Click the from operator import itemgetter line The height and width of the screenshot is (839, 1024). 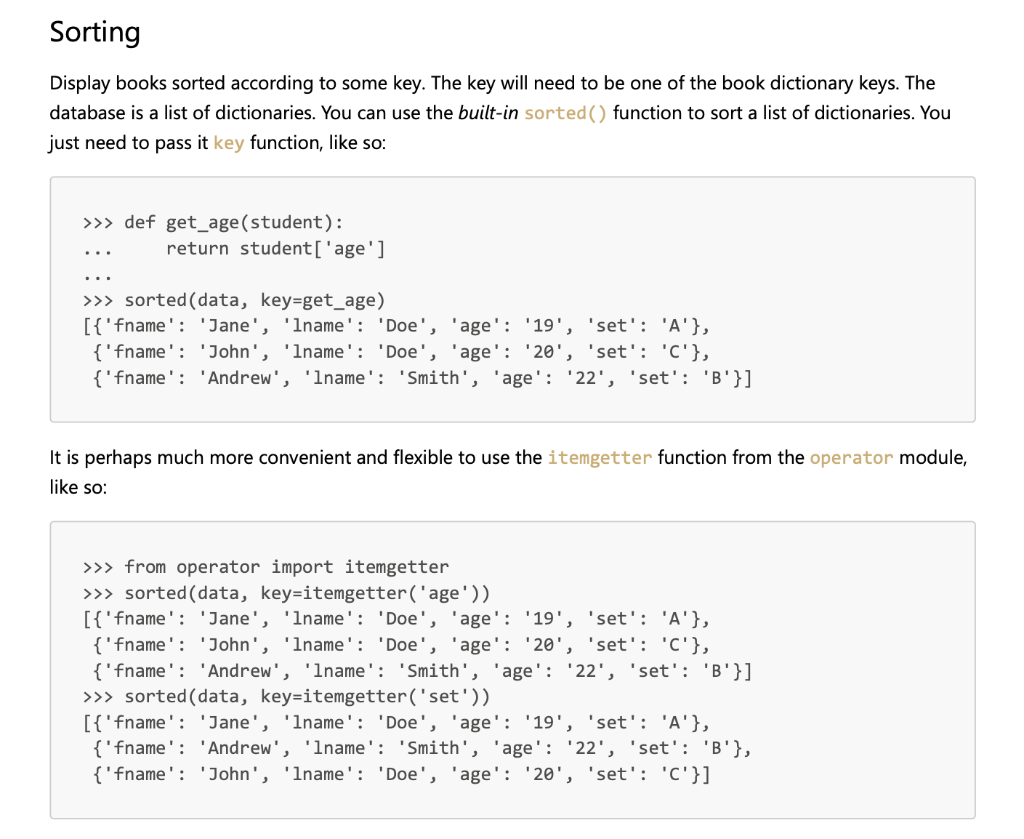click(266, 567)
